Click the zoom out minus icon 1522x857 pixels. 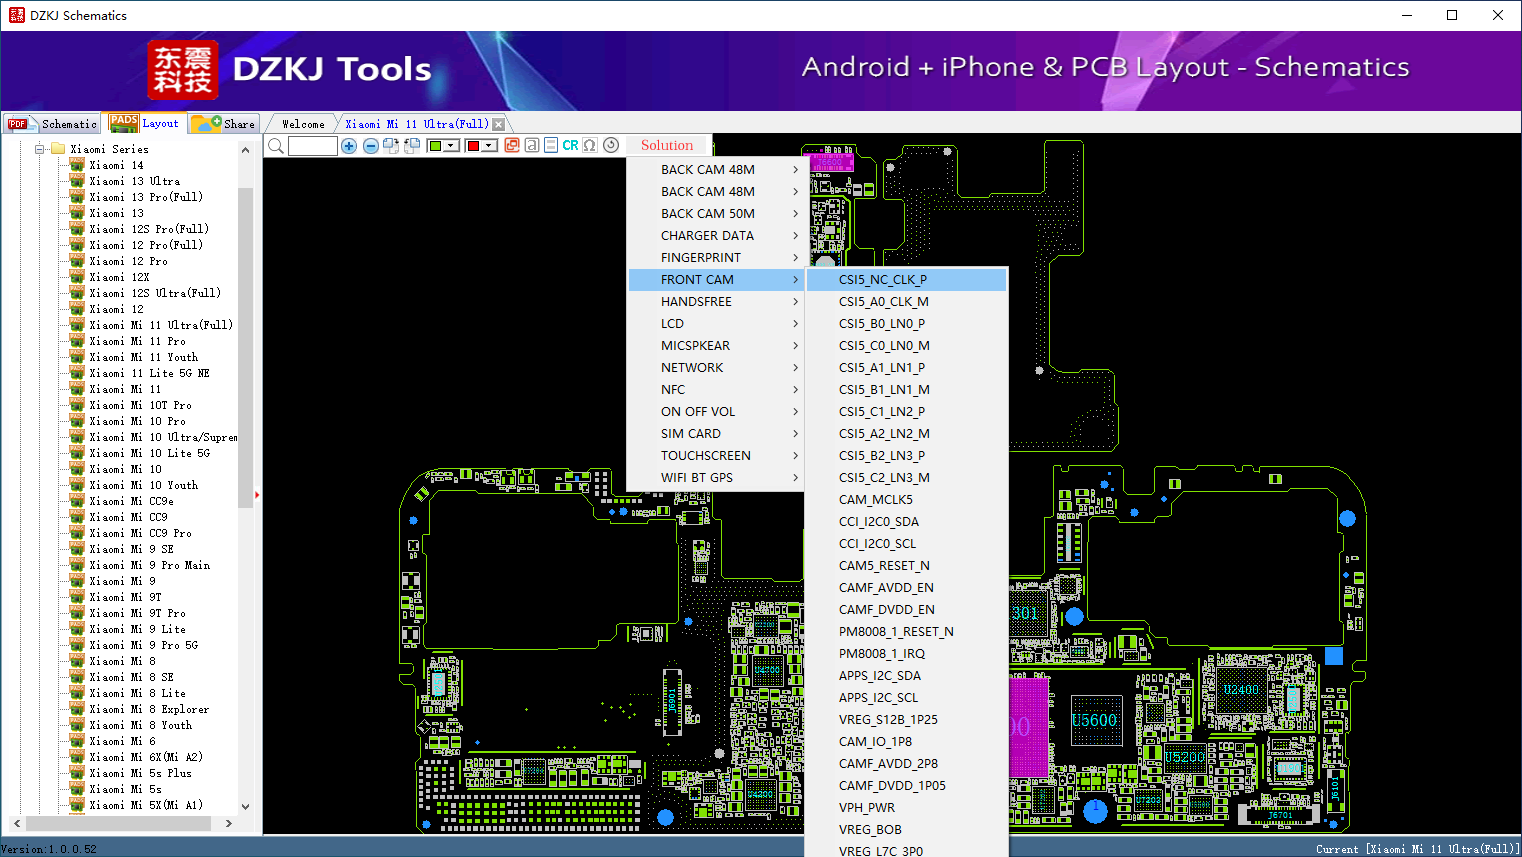[x=370, y=146]
